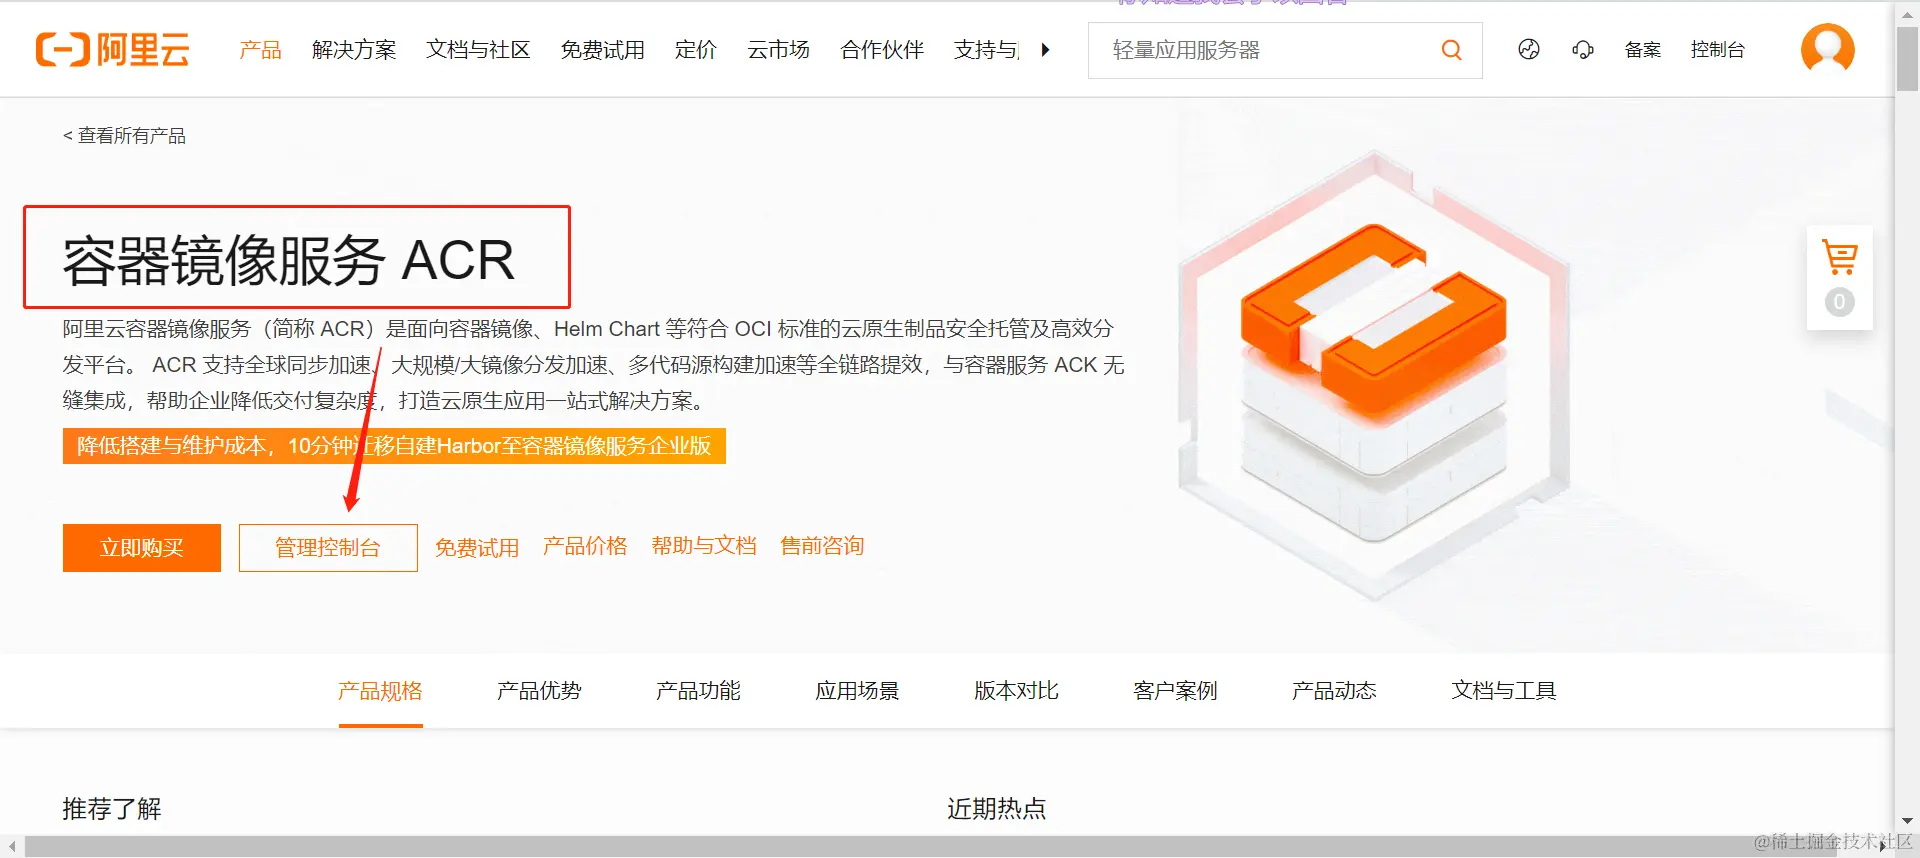Click the scrollbar down arrow
This screenshot has width=1920, height=858.
coord(1907,821)
